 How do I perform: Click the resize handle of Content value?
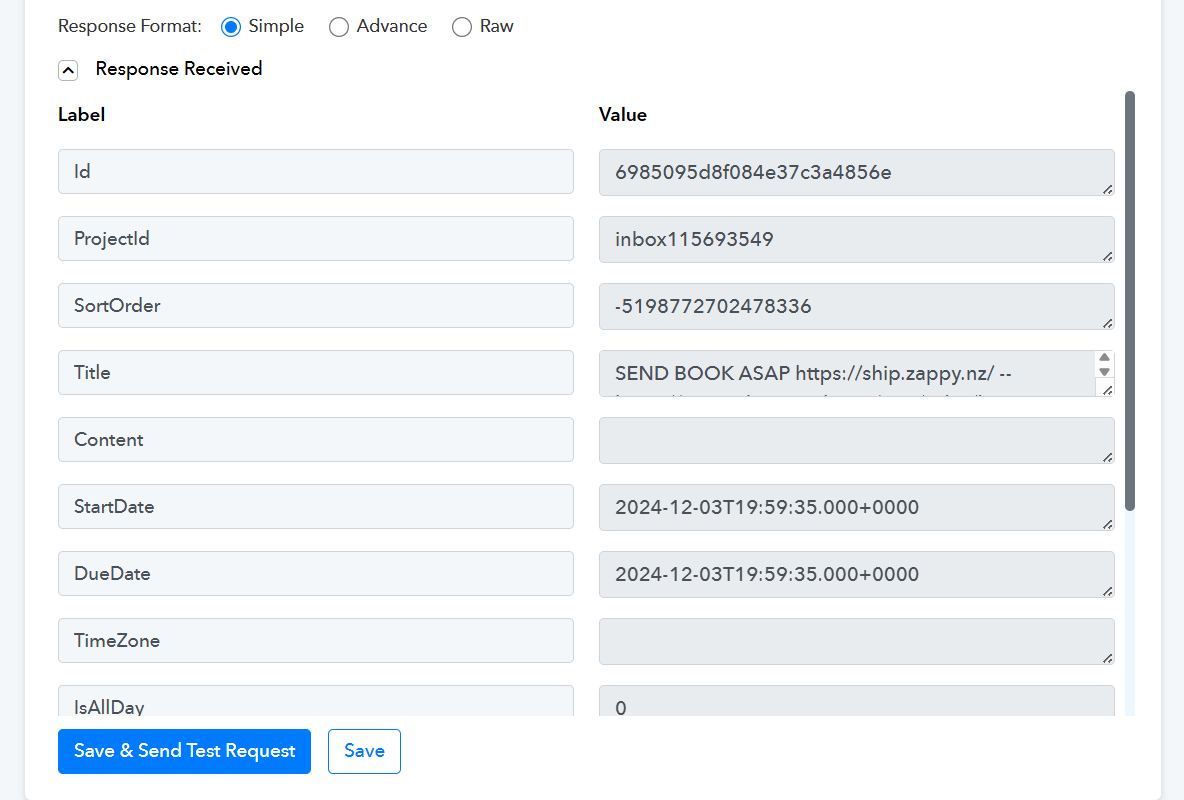point(1107,457)
